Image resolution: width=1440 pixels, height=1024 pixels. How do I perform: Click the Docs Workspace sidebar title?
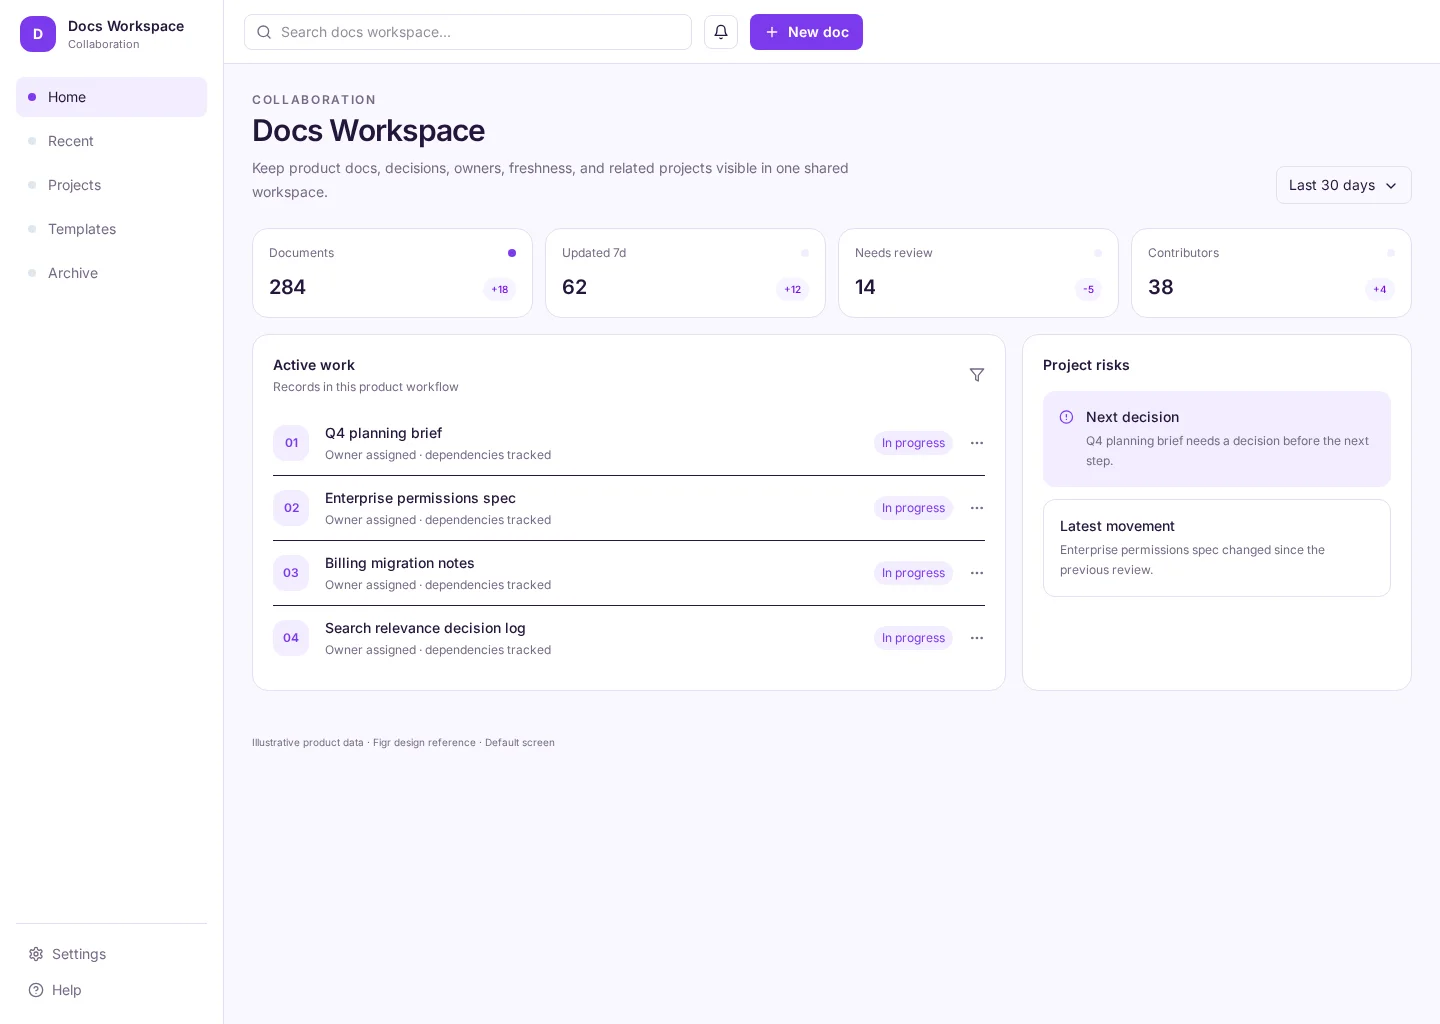click(x=126, y=26)
